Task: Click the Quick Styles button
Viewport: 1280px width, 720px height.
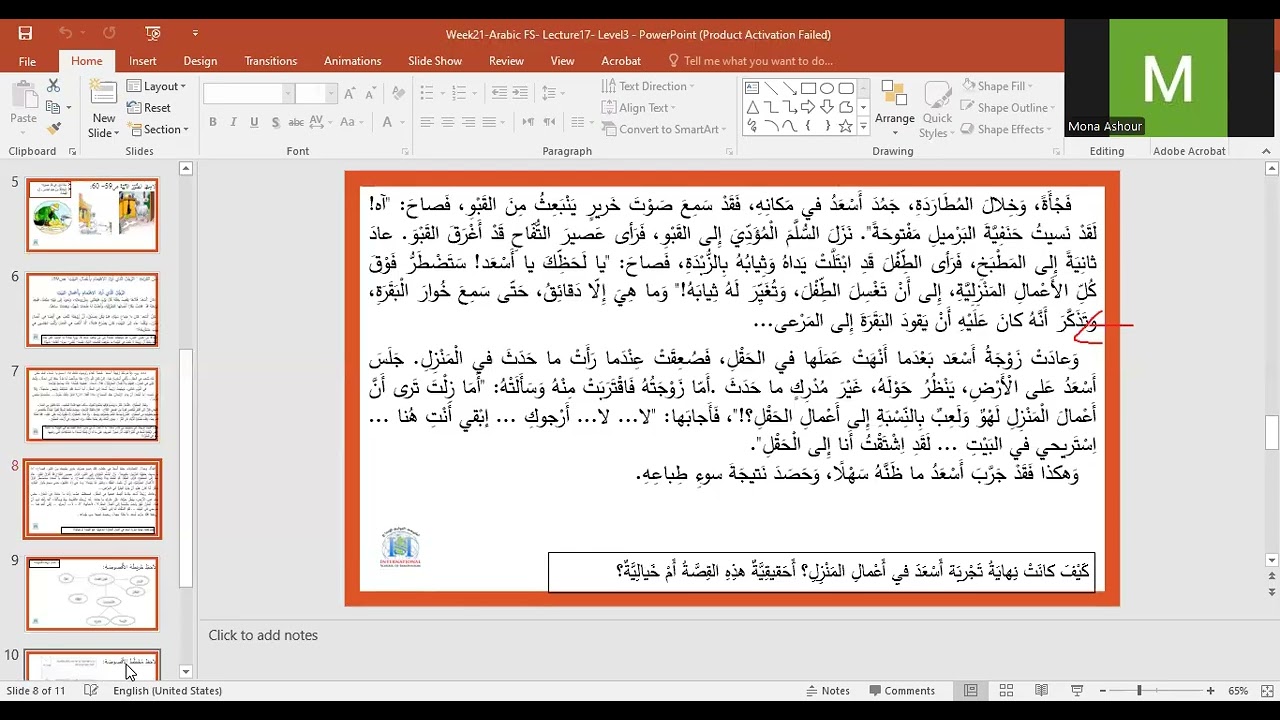Action: (x=937, y=109)
